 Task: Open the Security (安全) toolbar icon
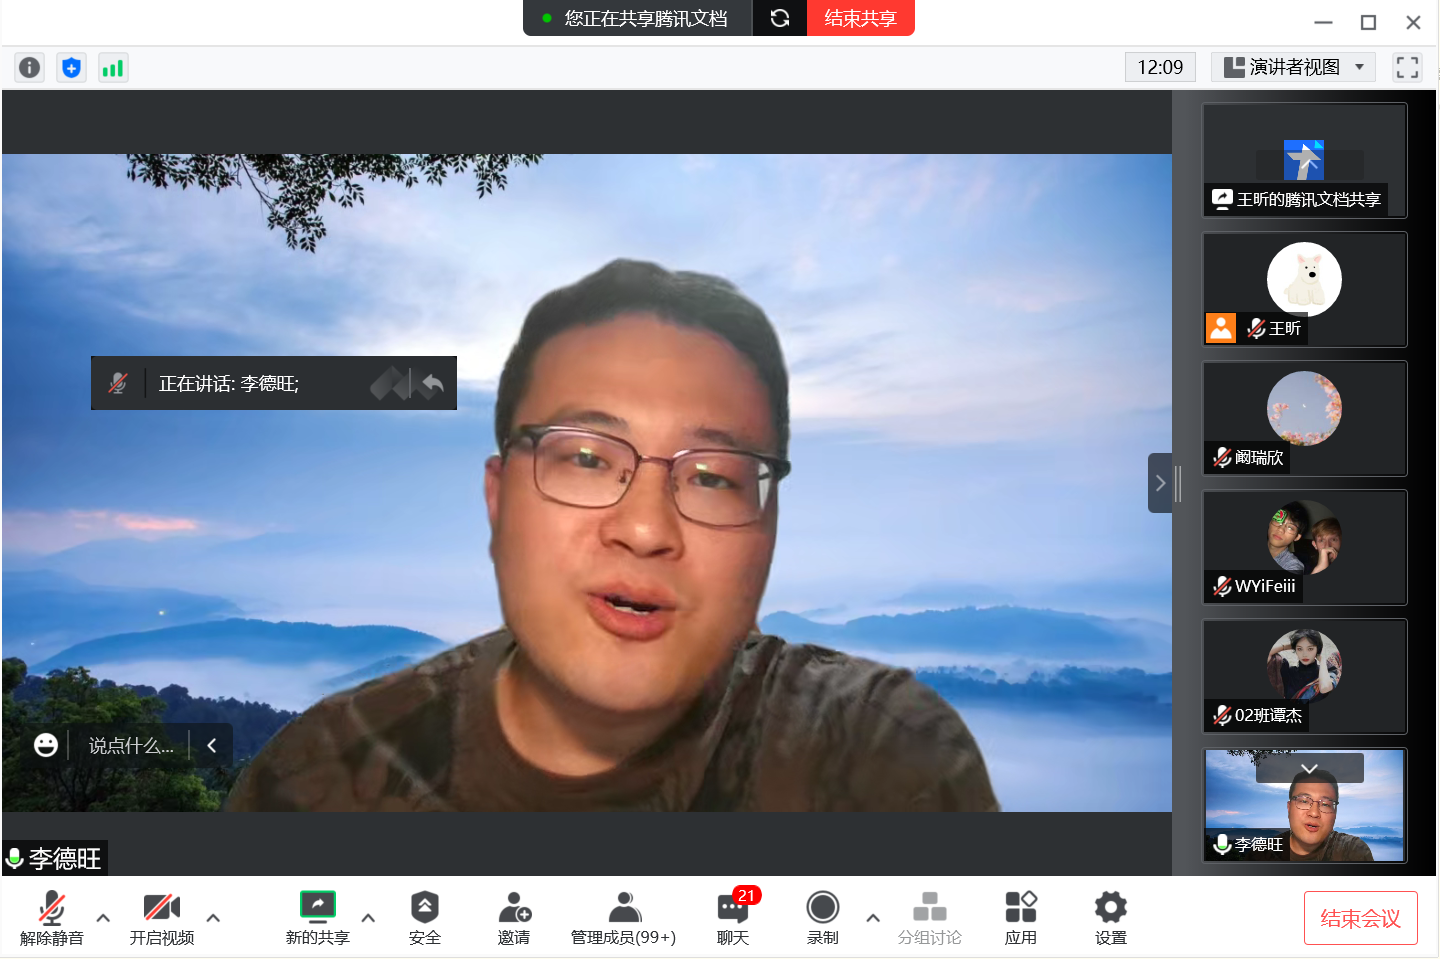tap(424, 918)
